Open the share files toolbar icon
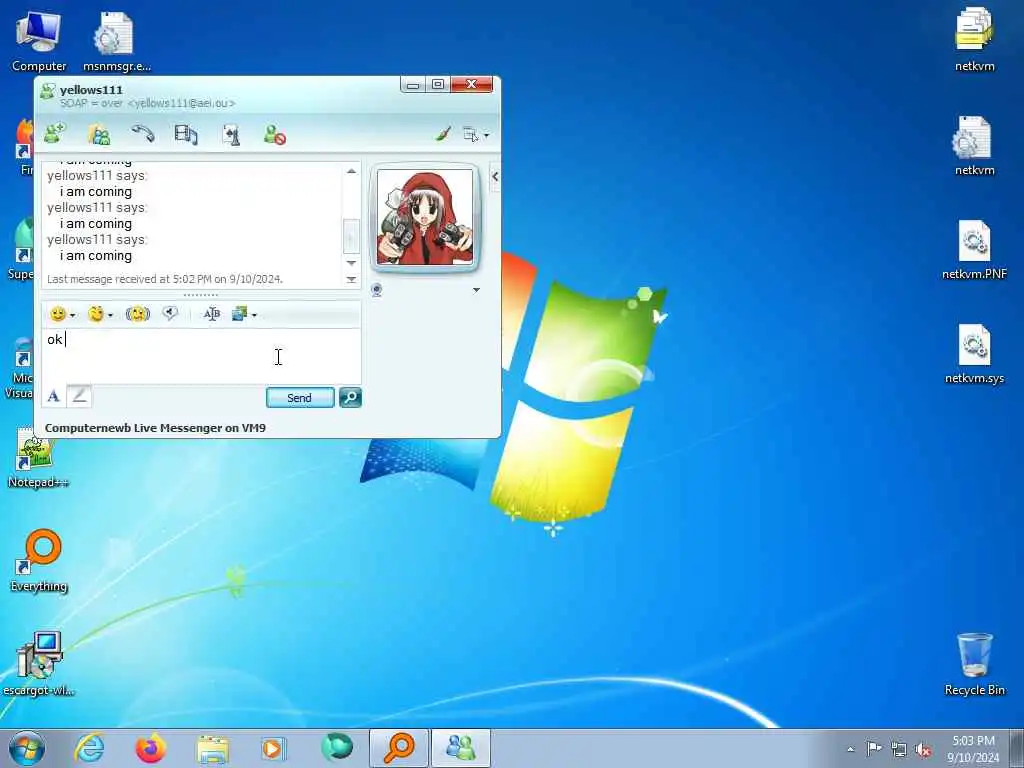The image size is (1024, 768). (99, 135)
